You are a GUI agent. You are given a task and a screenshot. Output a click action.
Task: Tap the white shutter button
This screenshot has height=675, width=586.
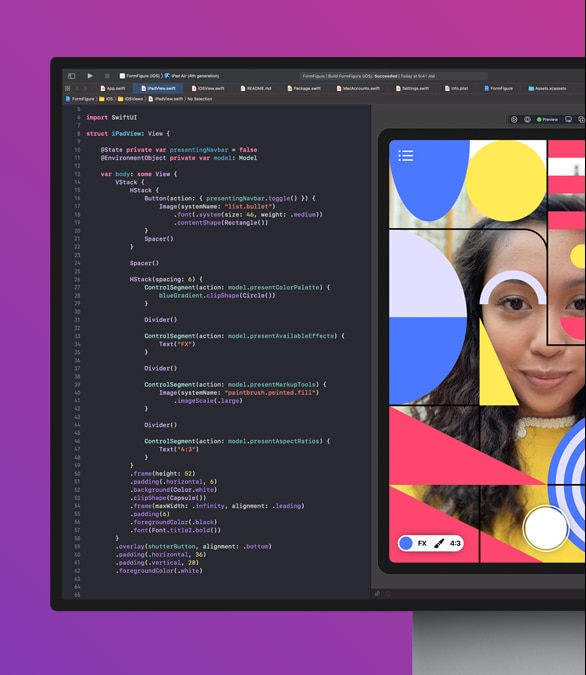point(546,528)
